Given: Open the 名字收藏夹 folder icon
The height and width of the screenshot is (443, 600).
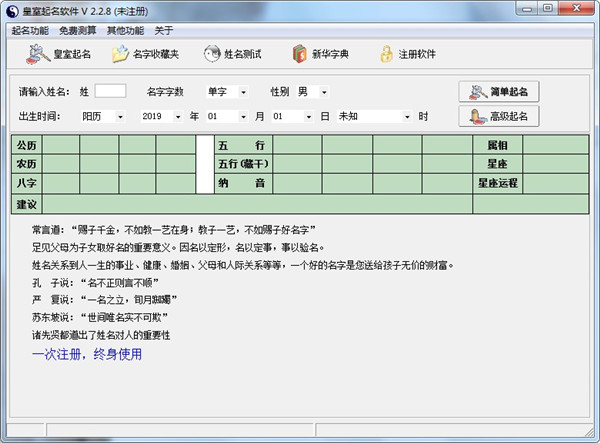Looking at the screenshot, I should click(120, 54).
